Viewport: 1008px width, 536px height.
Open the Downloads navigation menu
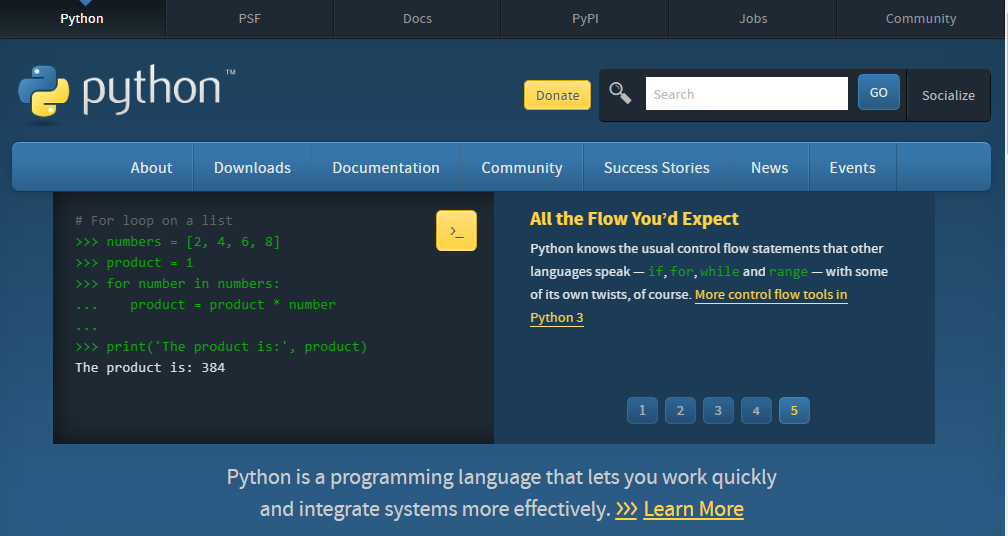pyautogui.click(x=252, y=168)
